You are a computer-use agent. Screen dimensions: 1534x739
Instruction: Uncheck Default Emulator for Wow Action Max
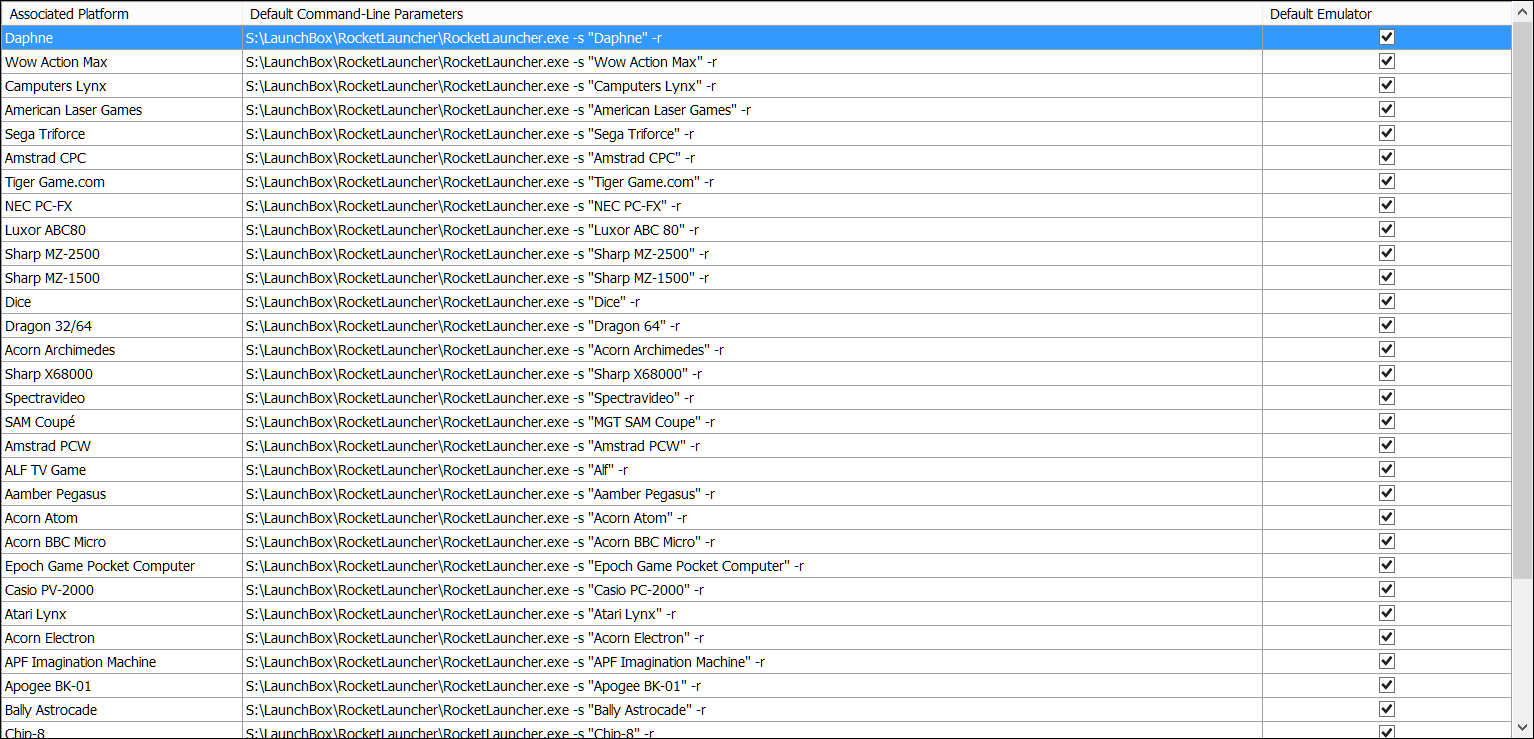[1387, 61]
